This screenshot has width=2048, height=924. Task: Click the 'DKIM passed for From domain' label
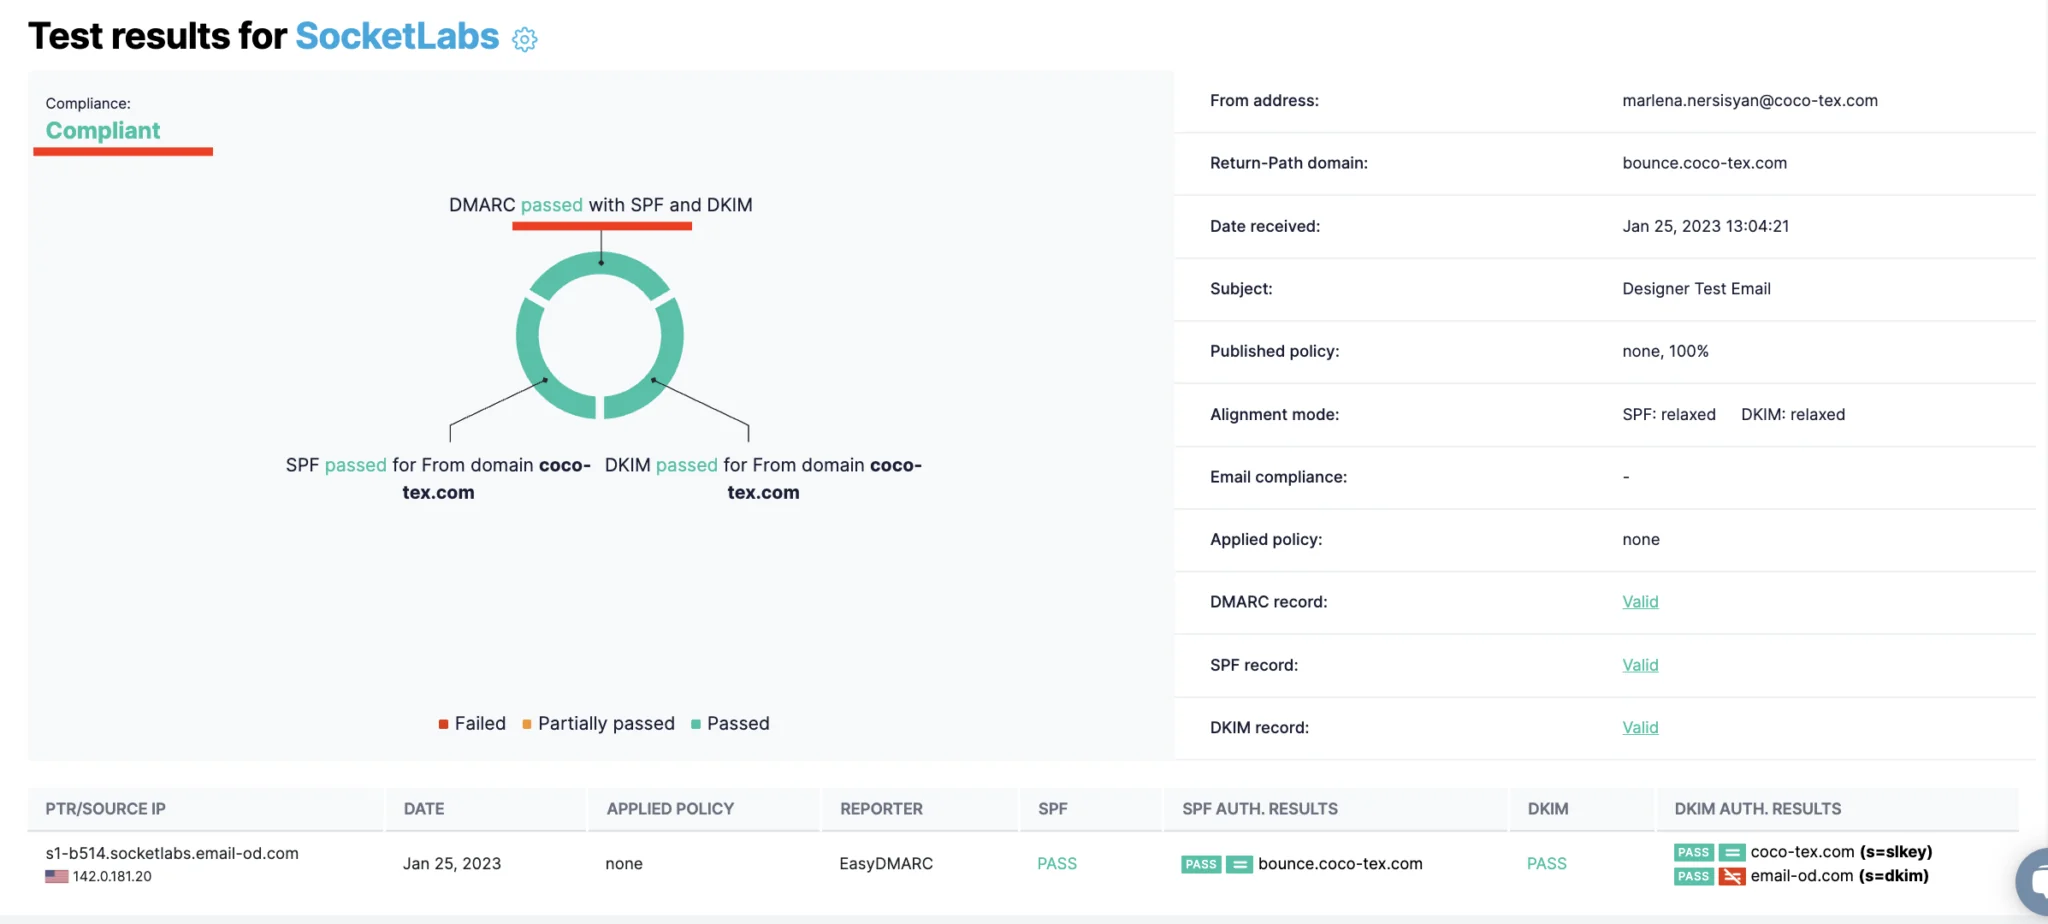point(763,479)
